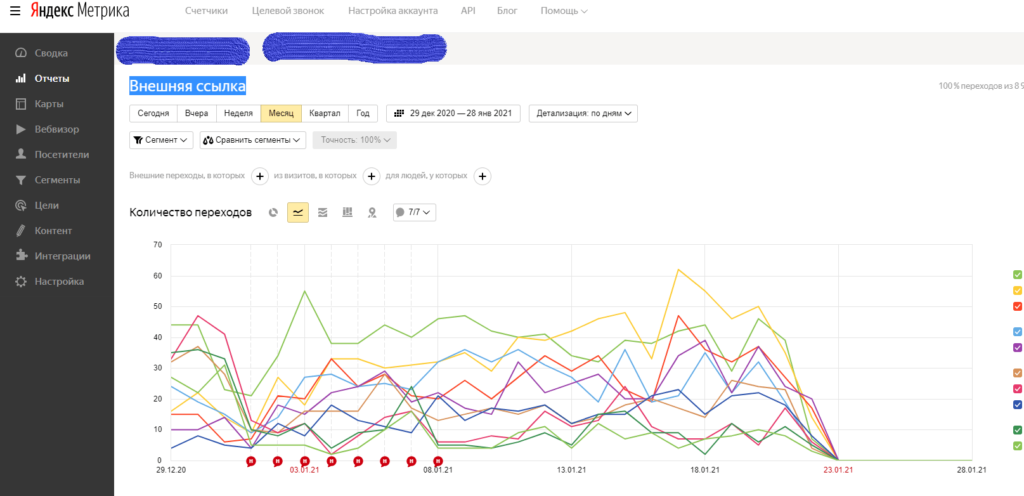
Task: Open the Точность: 100% dropdown
Action: click(355, 140)
